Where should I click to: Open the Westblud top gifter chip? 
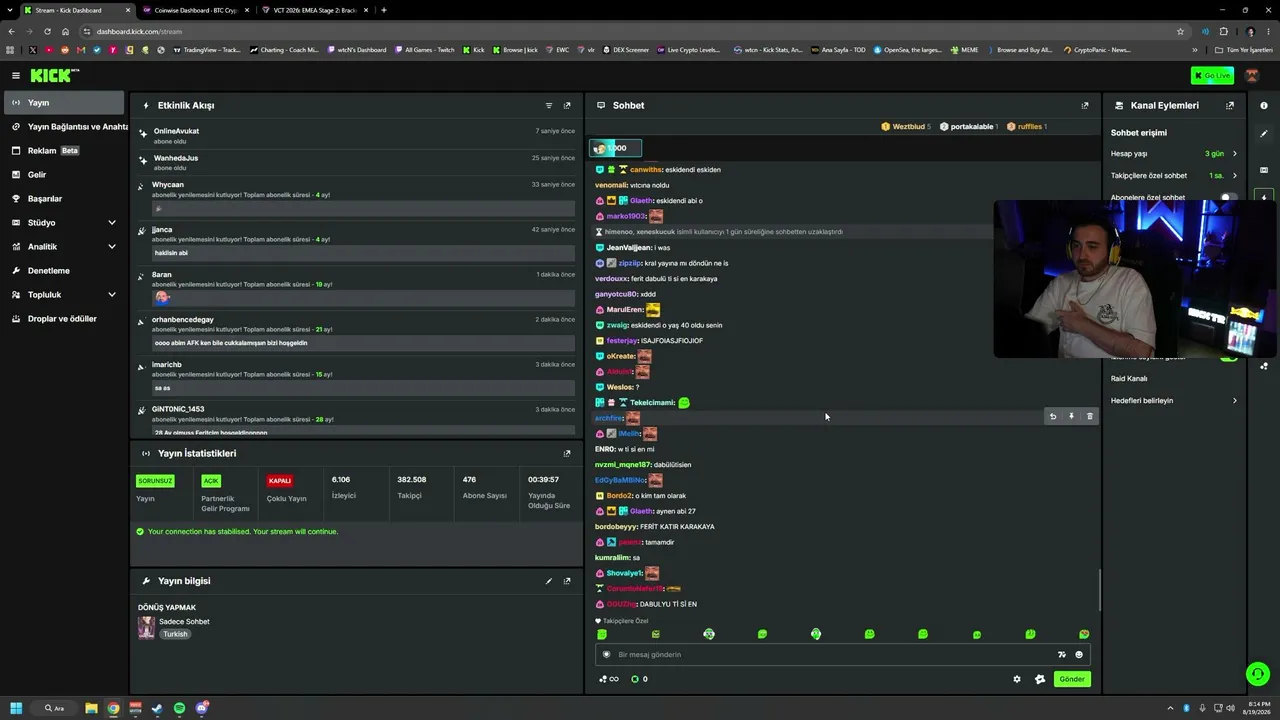906,127
